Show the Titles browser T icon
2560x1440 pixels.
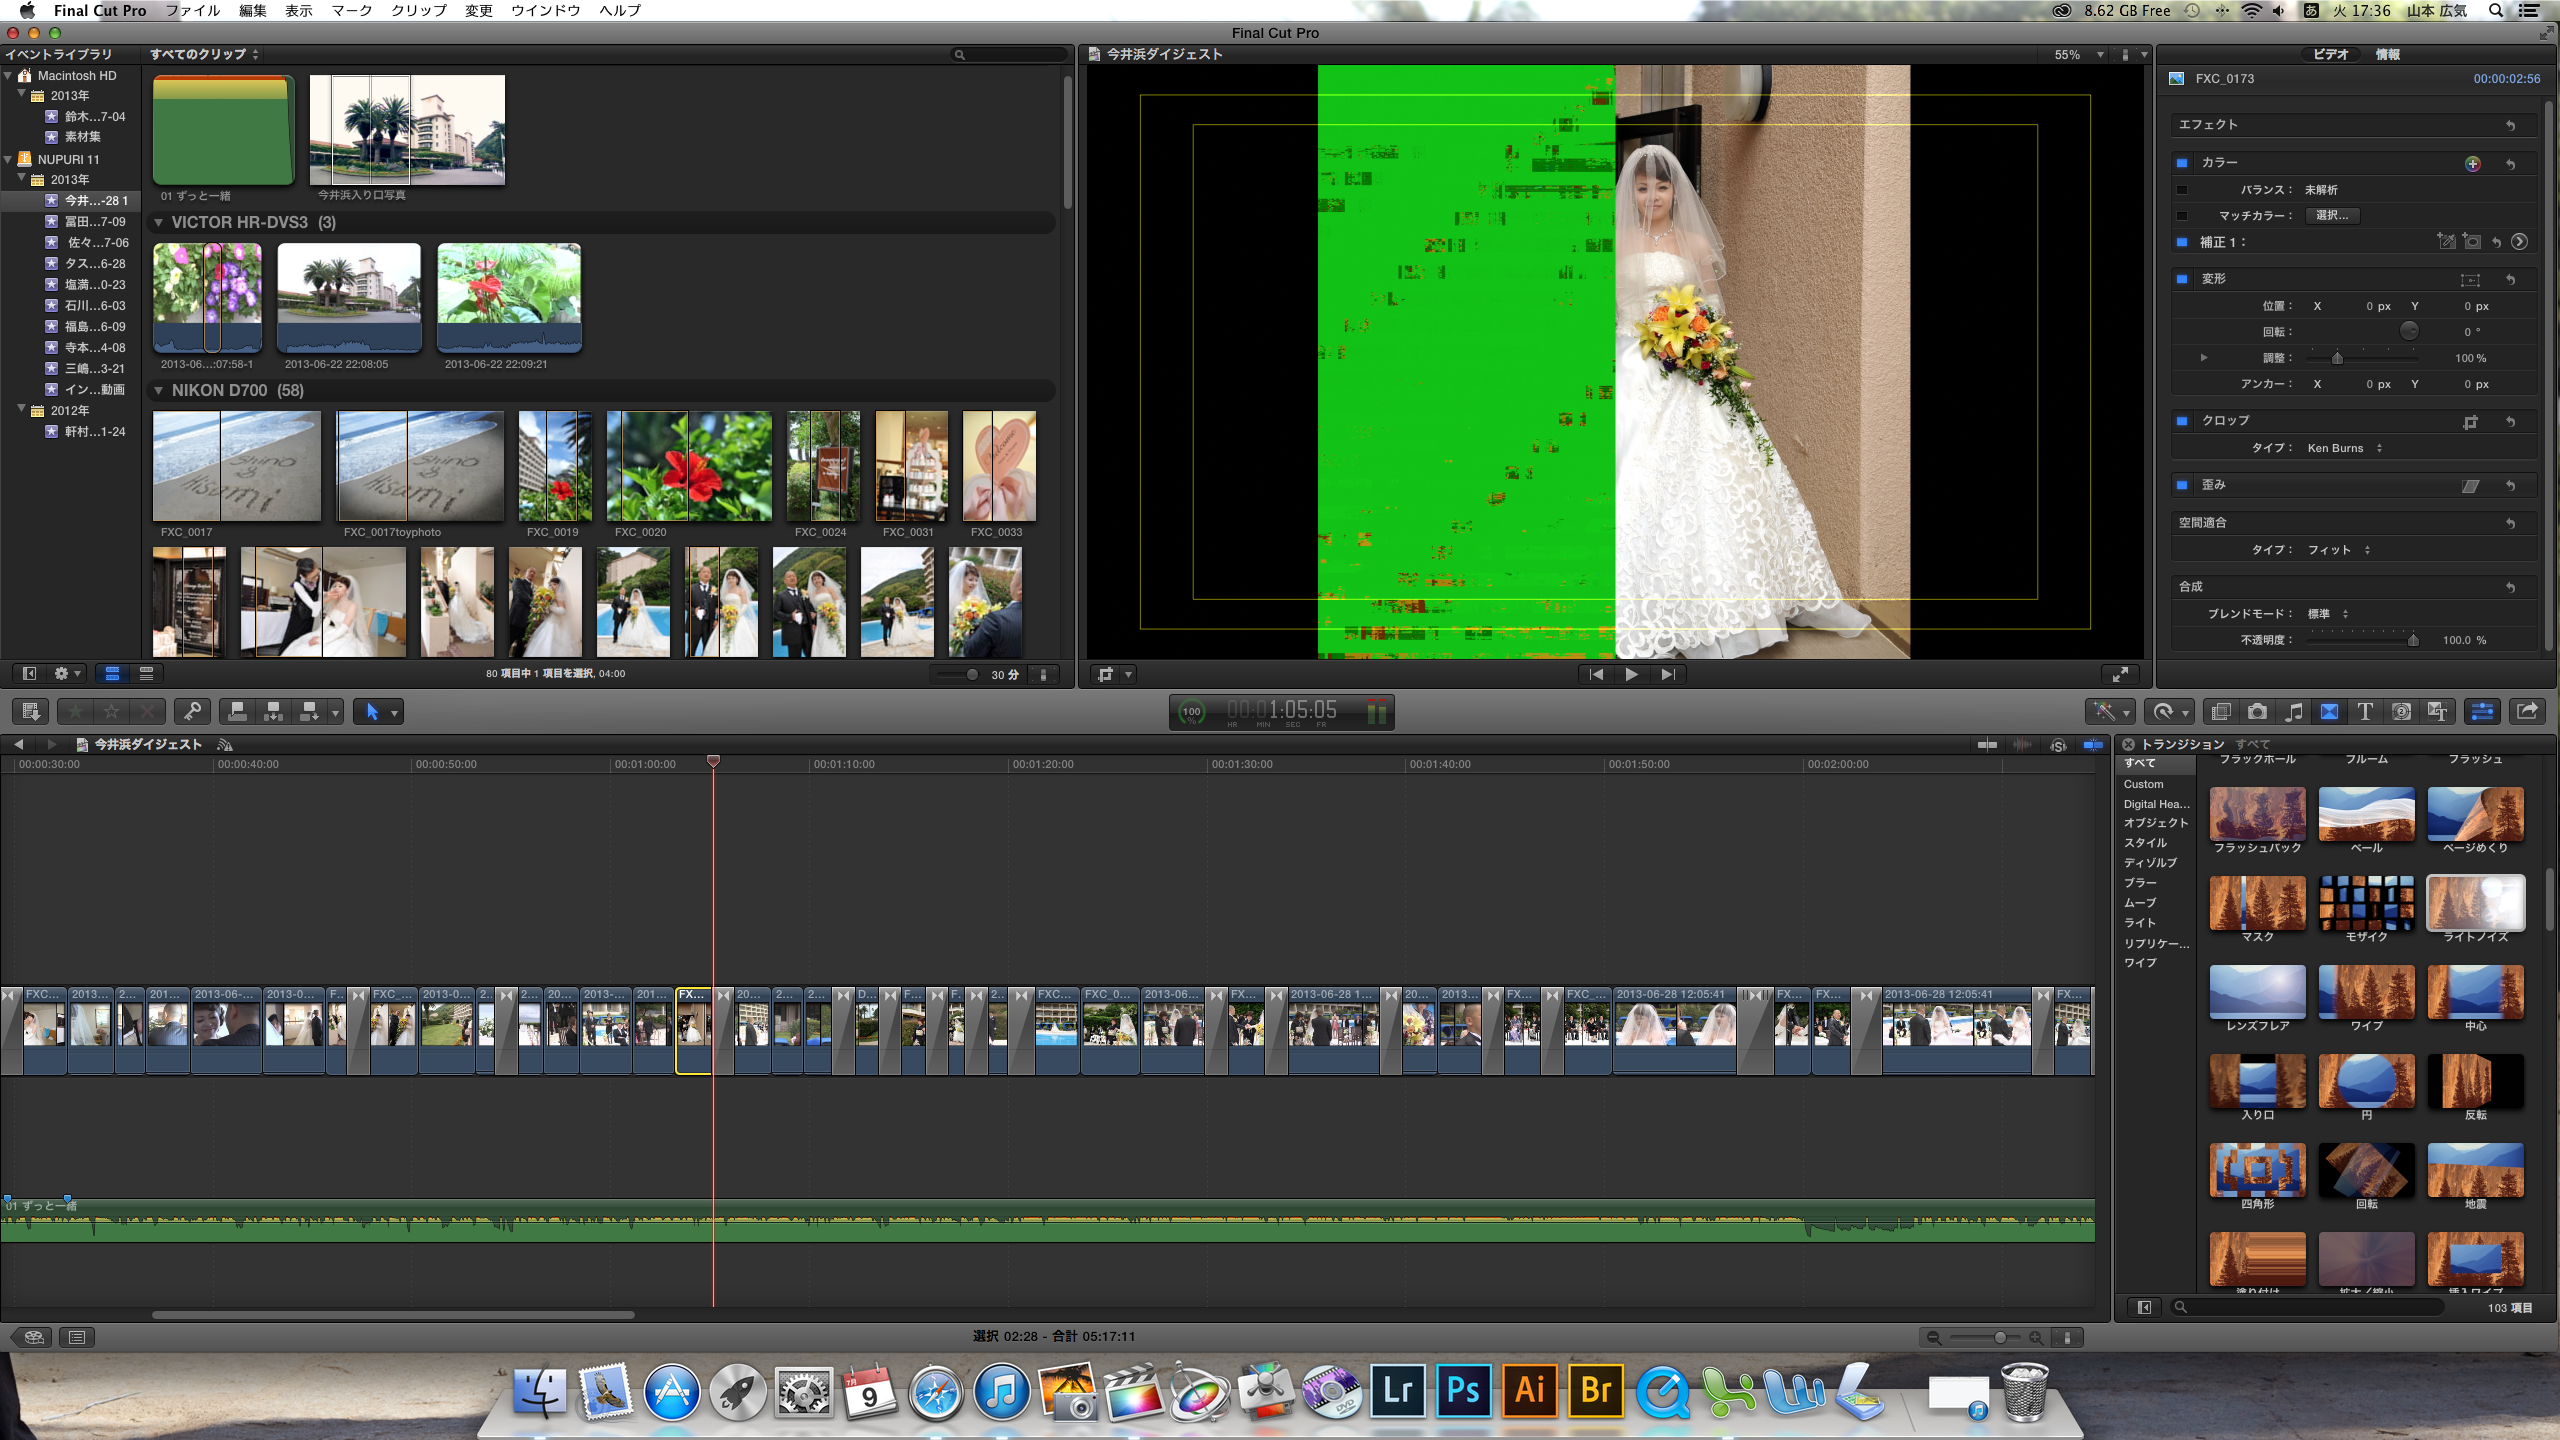tap(2365, 711)
